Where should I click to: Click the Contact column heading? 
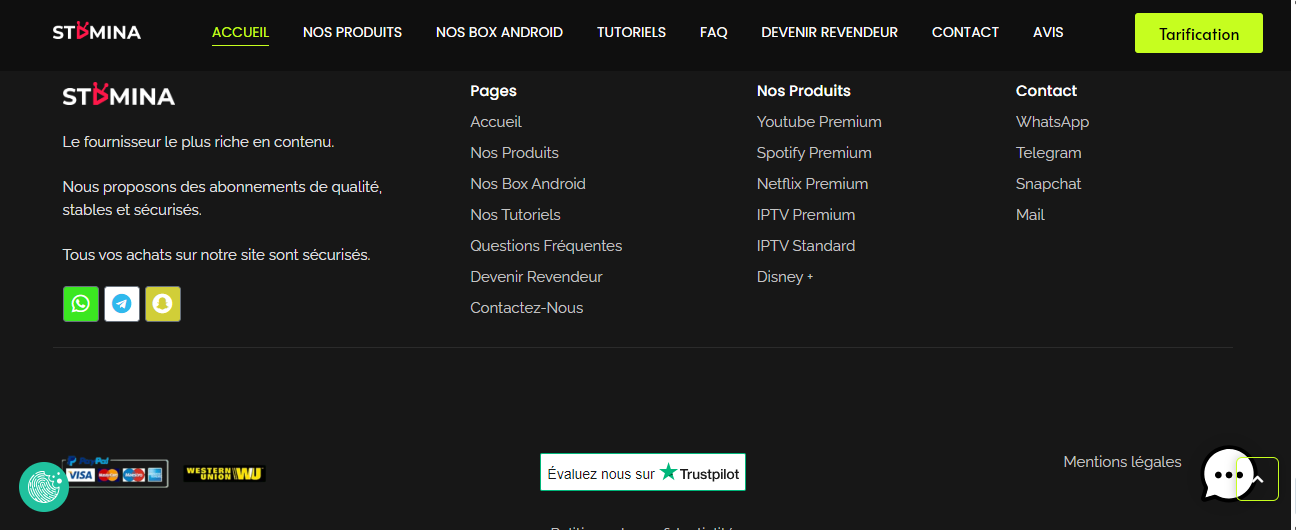(x=1046, y=91)
